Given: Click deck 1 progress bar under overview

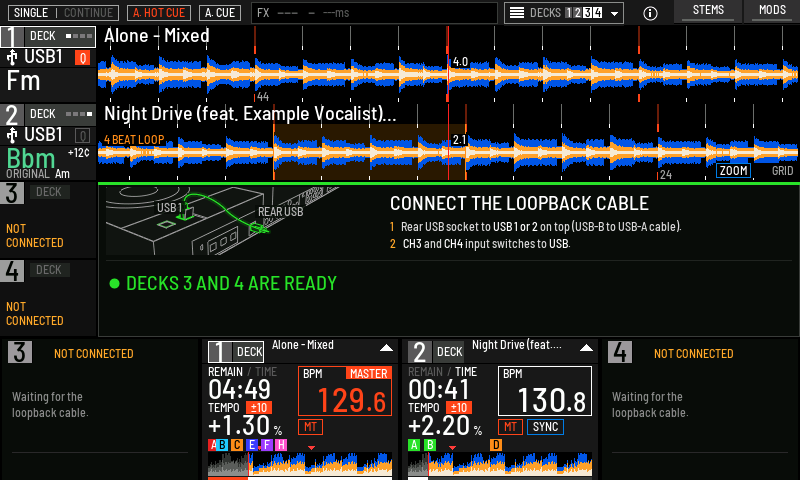Looking at the screenshot, I should [x=300, y=478].
